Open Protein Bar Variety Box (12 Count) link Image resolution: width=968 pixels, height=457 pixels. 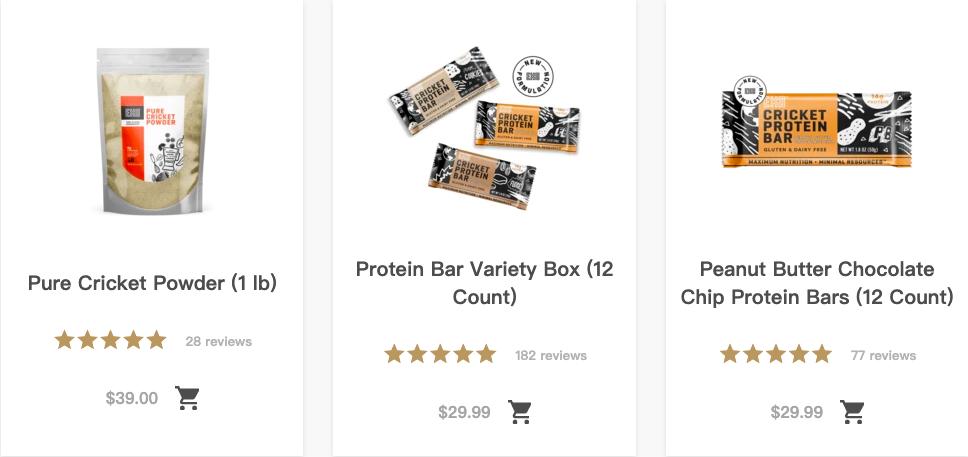pos(484,283)
